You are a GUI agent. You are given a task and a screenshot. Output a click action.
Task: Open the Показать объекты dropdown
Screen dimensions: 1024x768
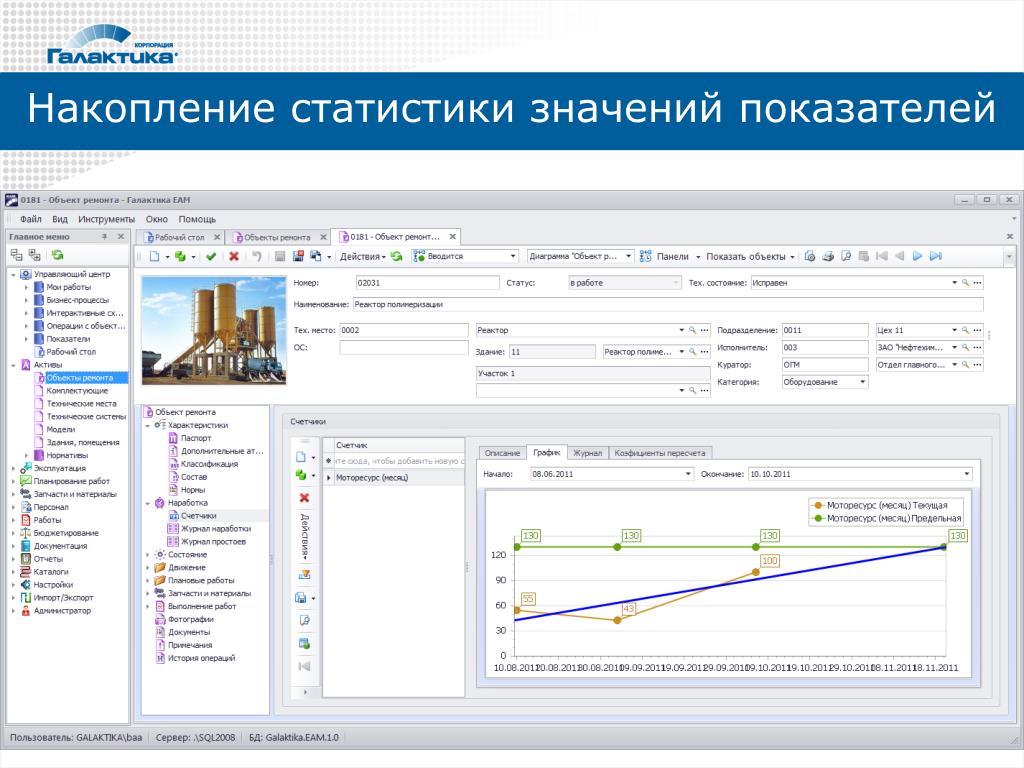(x=750, y=257)
